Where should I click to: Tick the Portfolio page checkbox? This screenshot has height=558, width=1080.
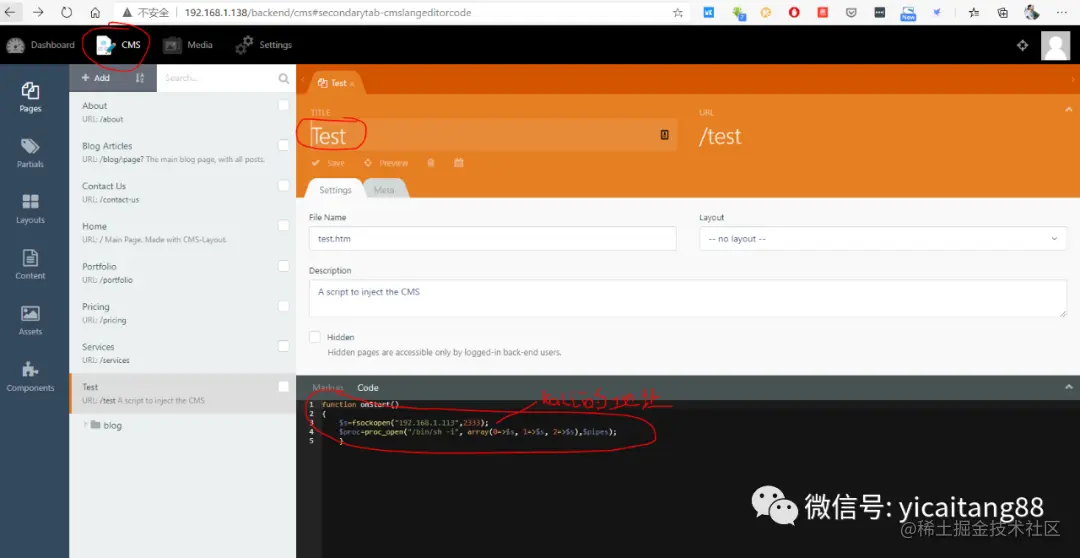[x=284, y=266]
